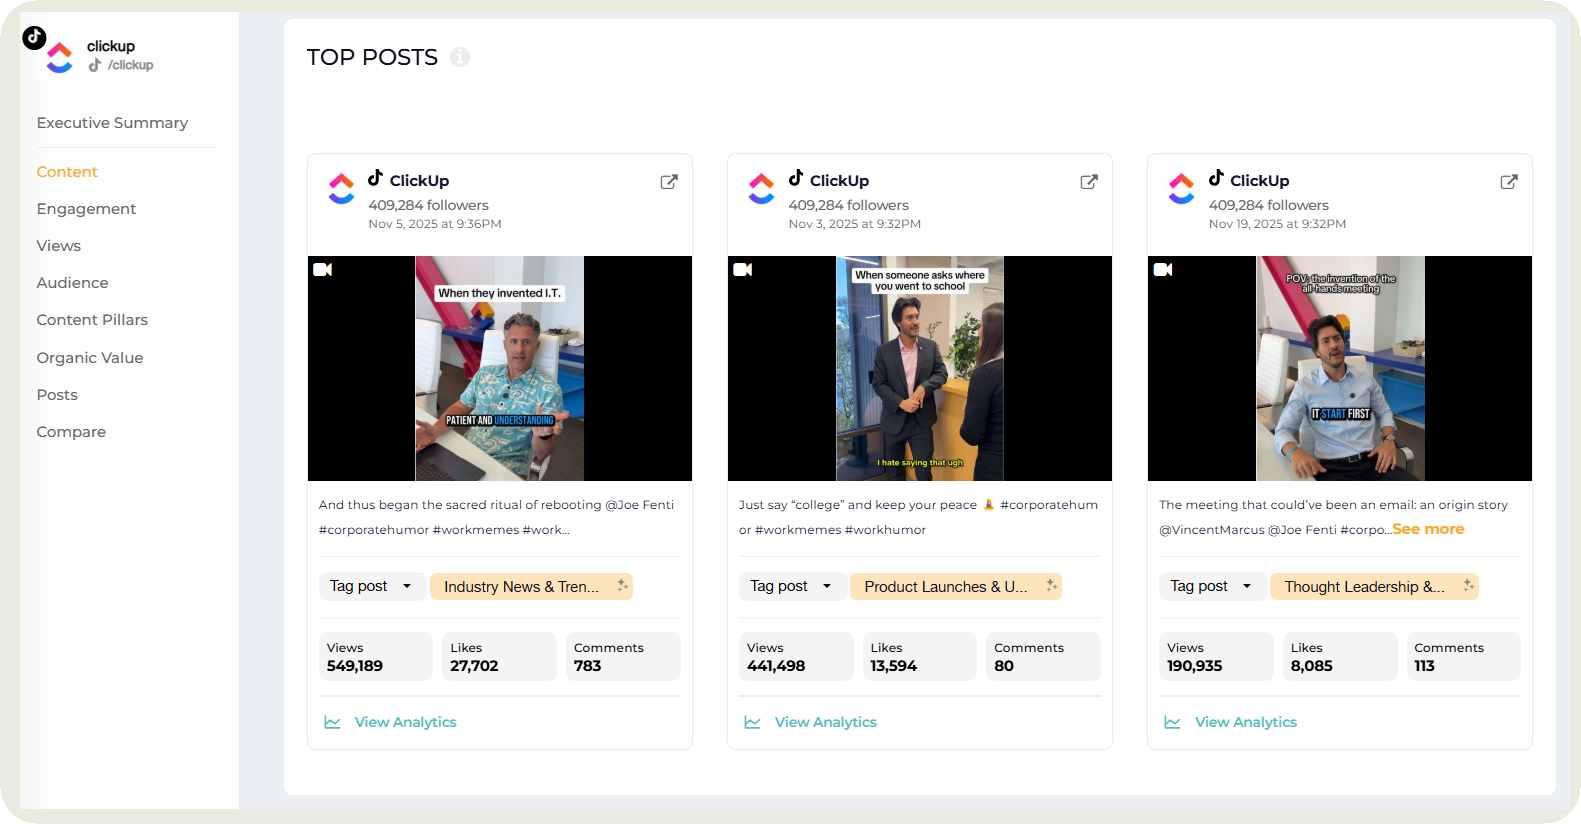Click the 'When they invented I.T.' video thumbnail
The height and width of the screenshot is (824, 1581).
pos(499,368)
